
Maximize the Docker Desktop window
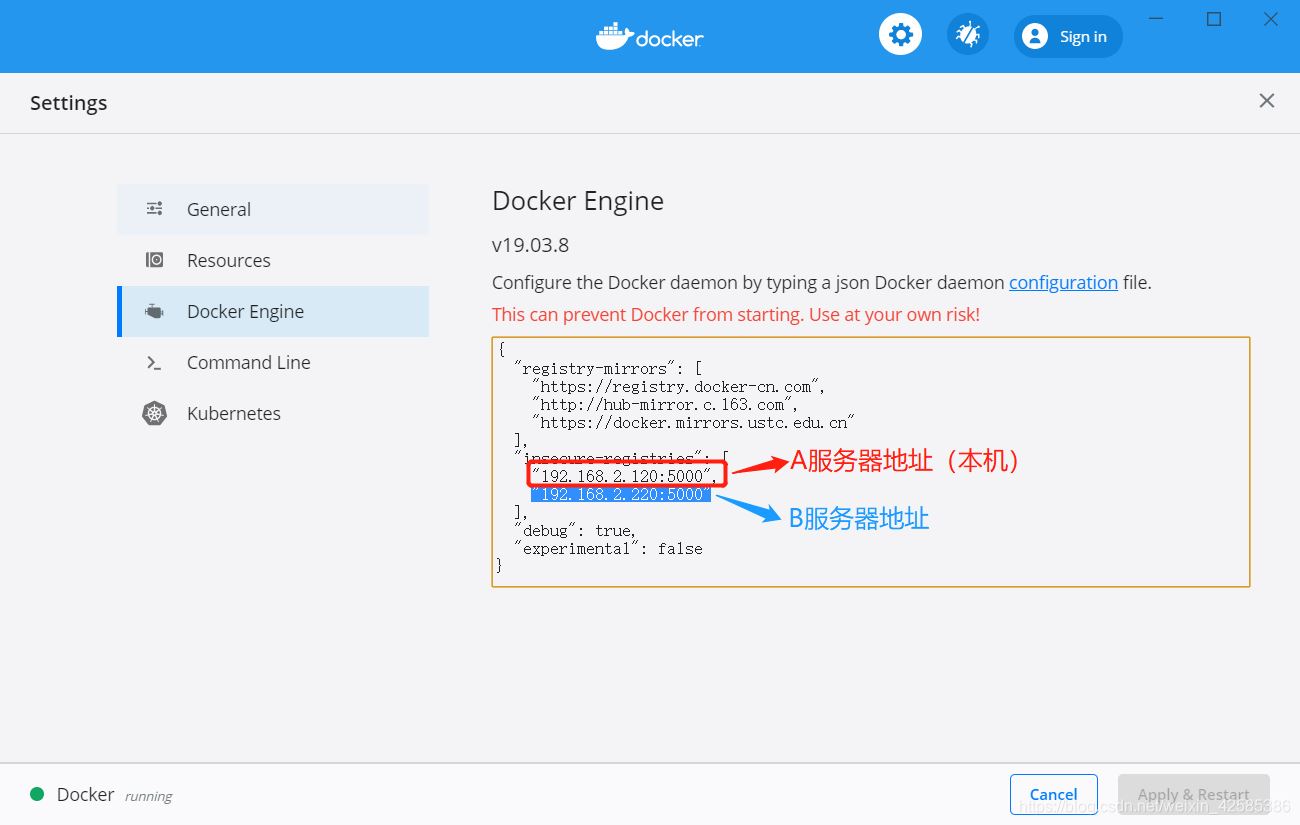coord(1214,19)
